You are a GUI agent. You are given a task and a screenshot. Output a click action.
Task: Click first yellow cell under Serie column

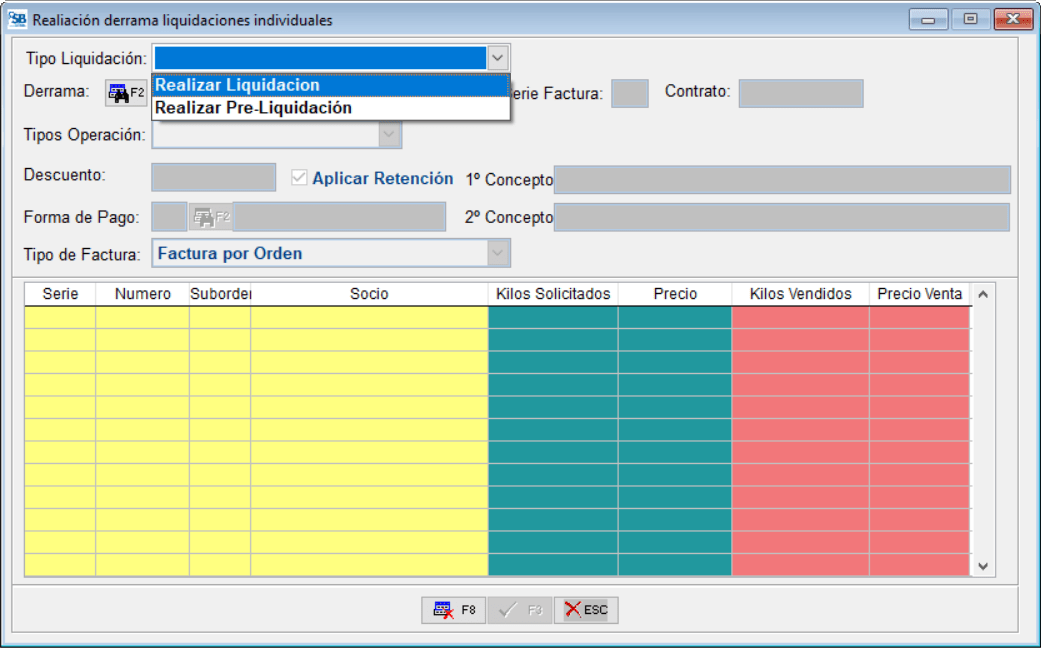[60, 317]
